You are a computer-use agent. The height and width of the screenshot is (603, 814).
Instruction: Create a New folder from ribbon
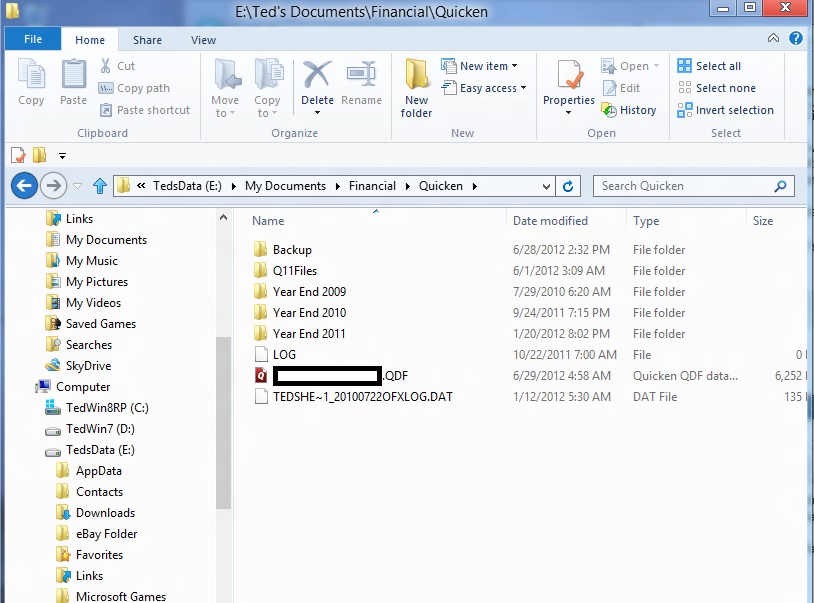(417, 86)
